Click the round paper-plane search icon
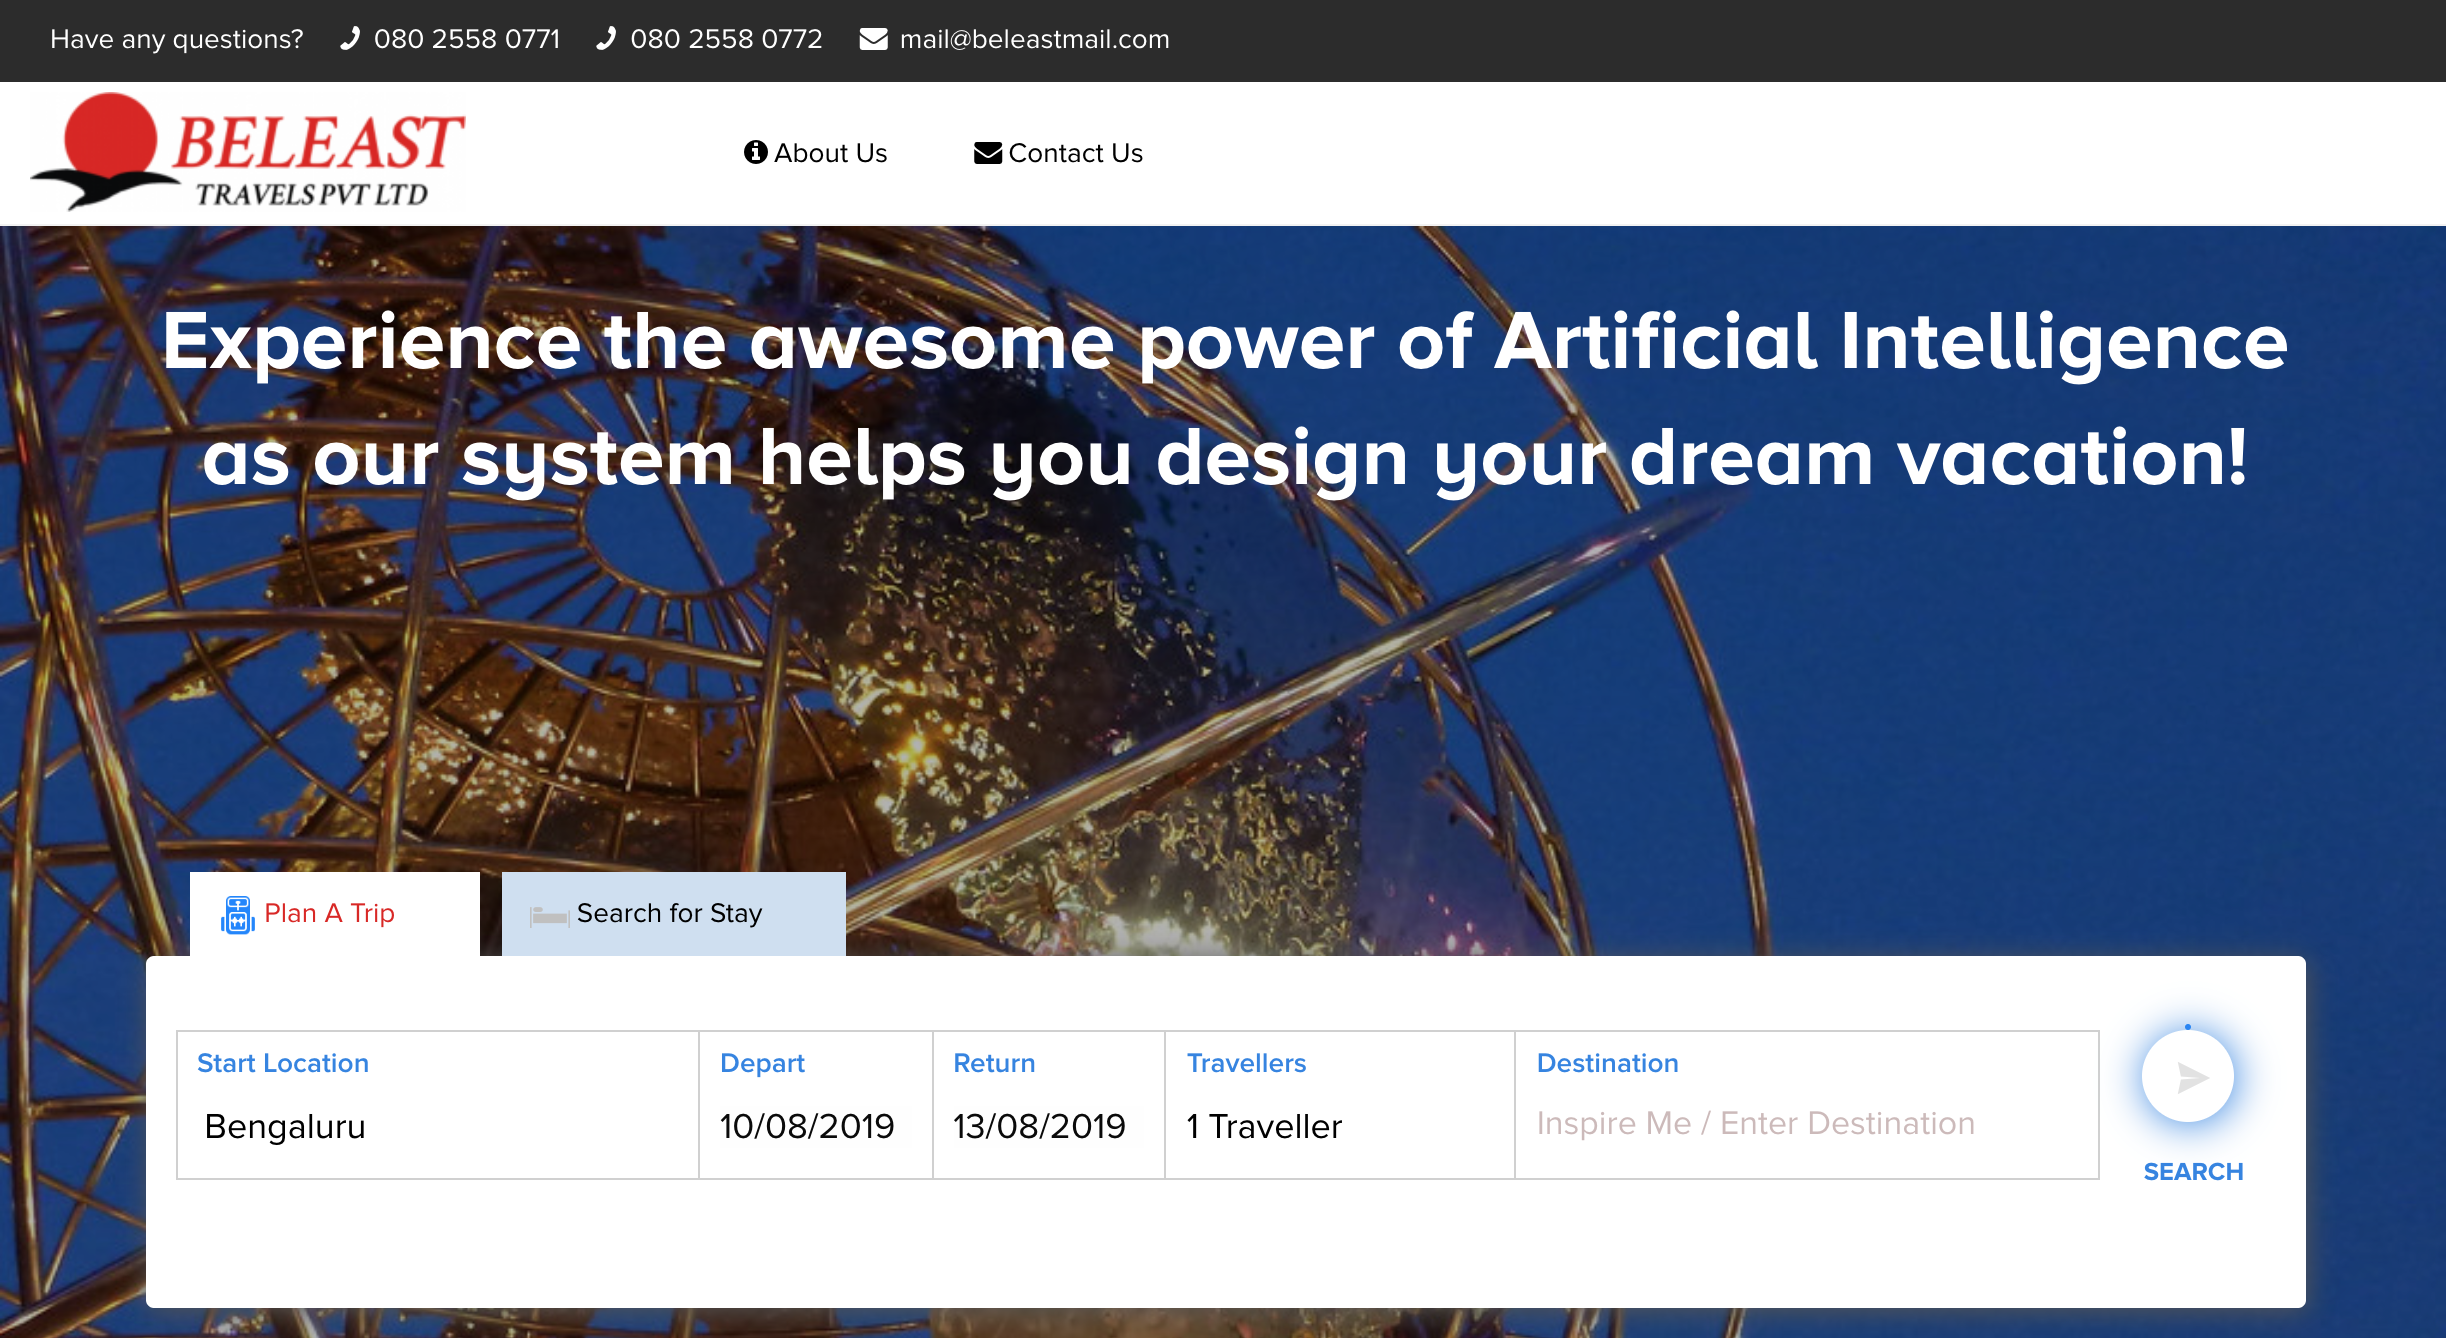The height and width of the screenshot is (1338, 2446). pyautogui.click(x=2188, y=1077)
